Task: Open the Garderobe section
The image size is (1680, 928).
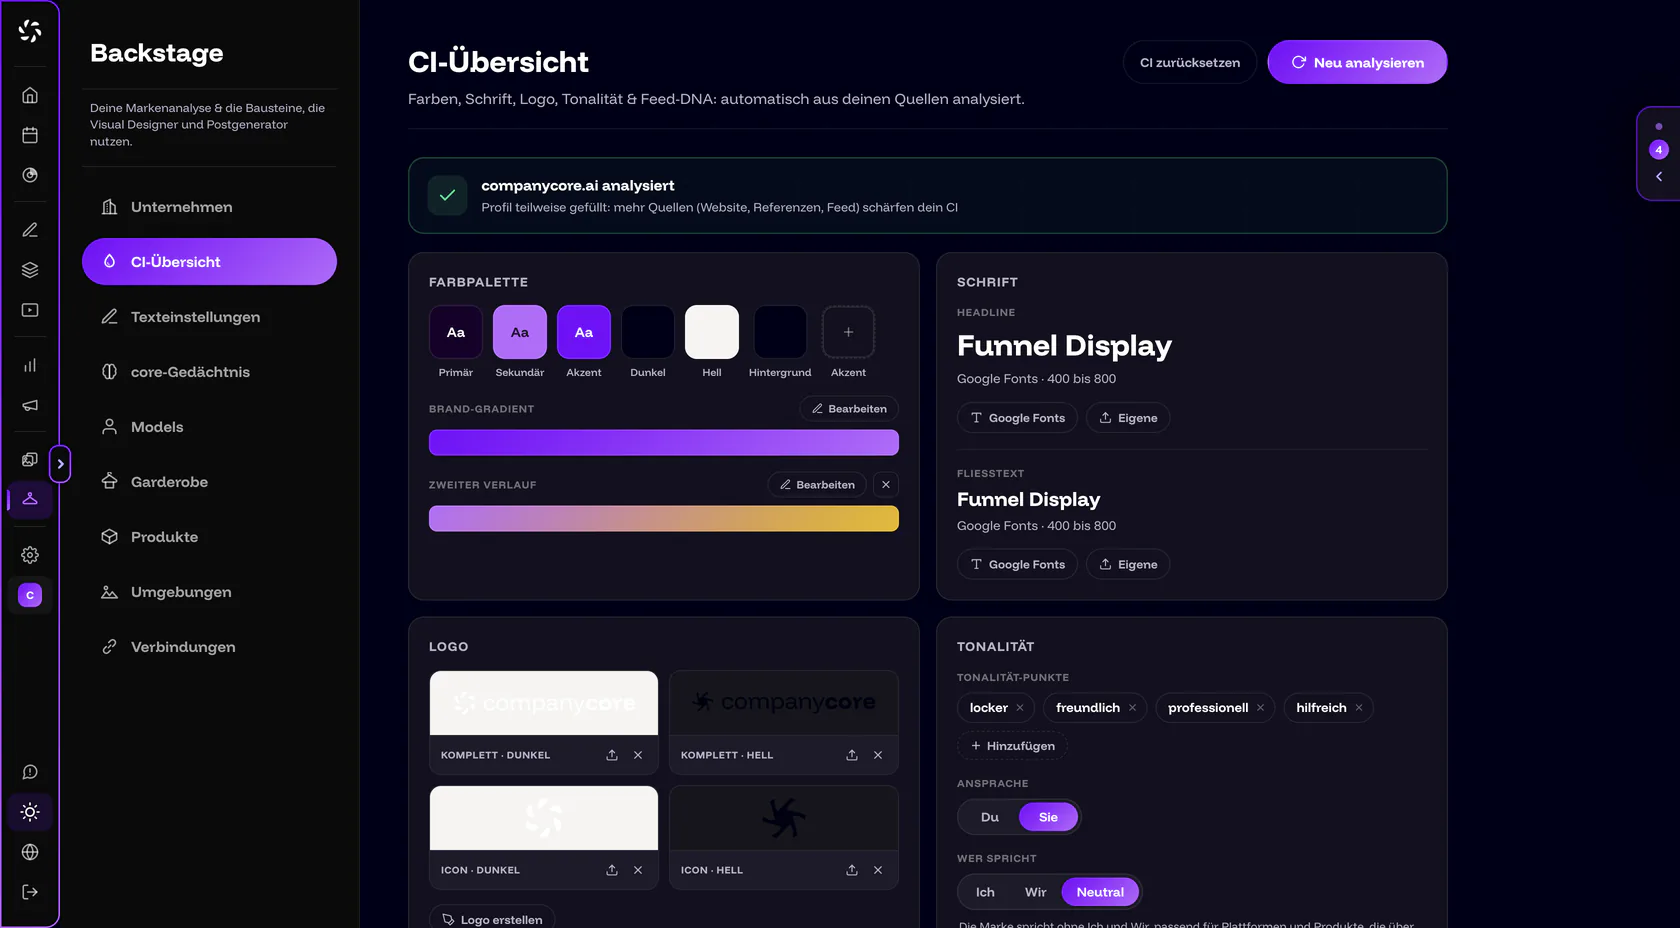Action: pos(209,482)
